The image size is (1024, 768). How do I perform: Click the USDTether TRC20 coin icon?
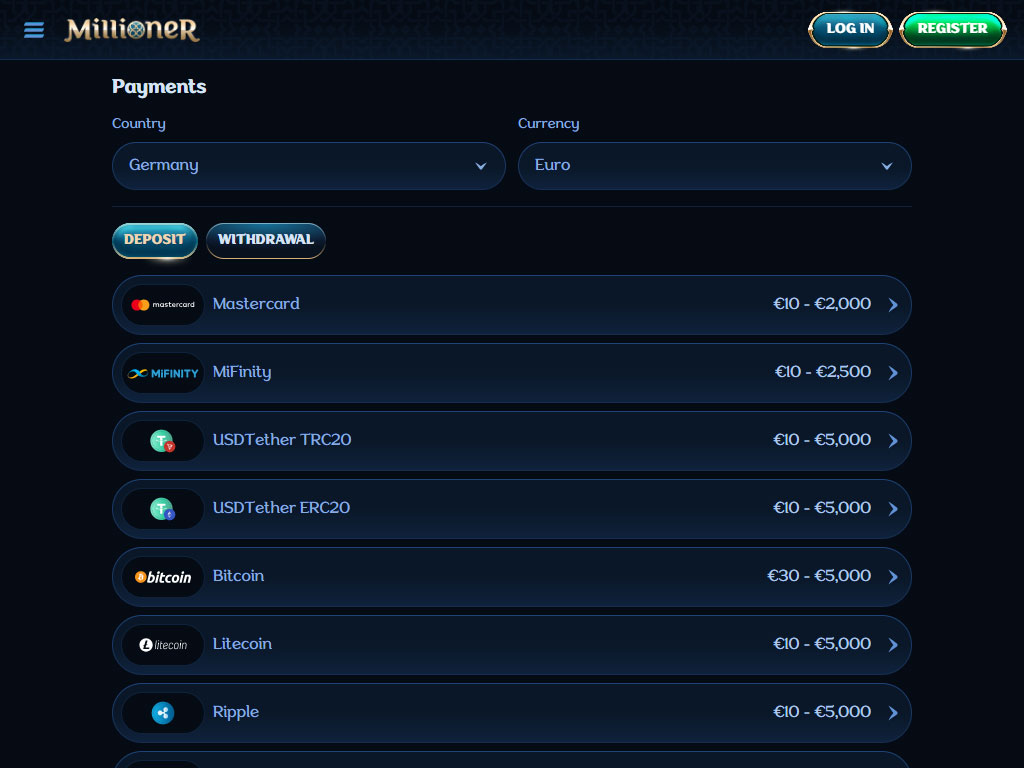coord(163,441)
